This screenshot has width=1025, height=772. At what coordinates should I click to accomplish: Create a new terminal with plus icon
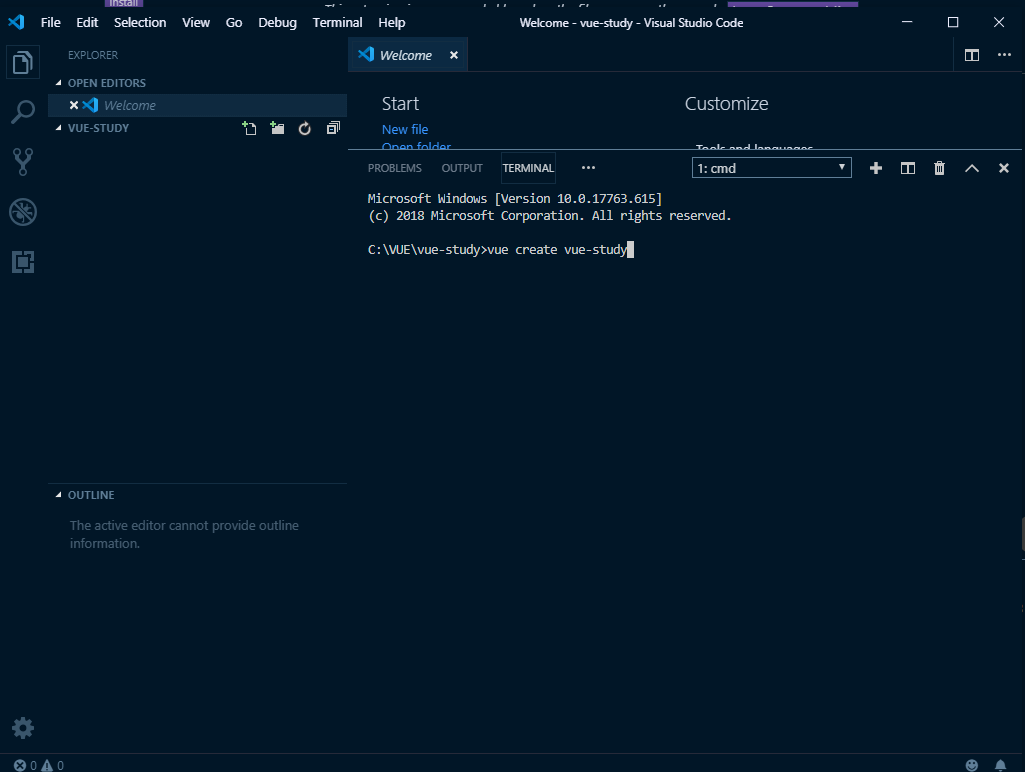click(876, 169)
